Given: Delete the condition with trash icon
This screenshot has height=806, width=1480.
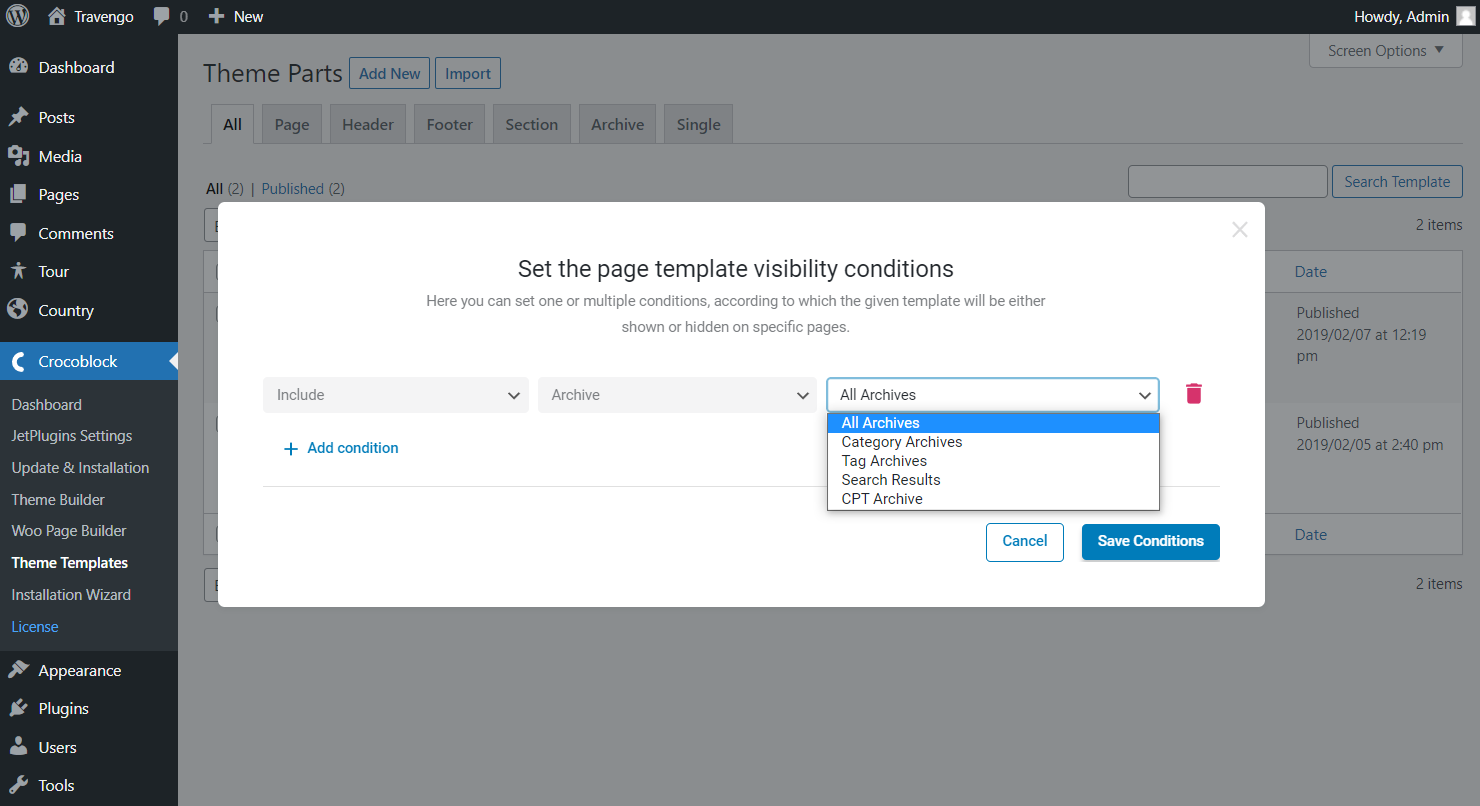Looking at the screenshot, I should 1193,394.
